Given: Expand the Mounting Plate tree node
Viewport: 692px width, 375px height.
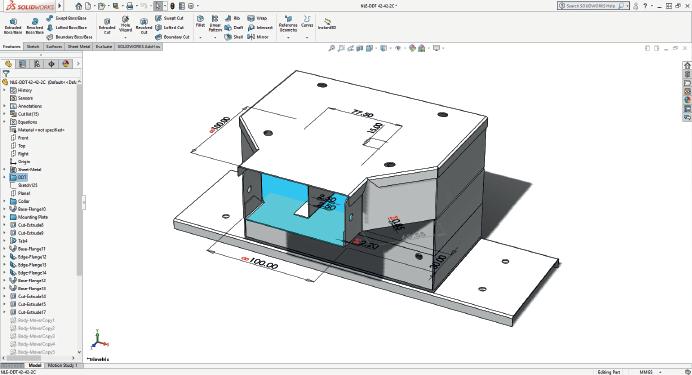Looking at the screenshot, I should click(x=5, y=217).
